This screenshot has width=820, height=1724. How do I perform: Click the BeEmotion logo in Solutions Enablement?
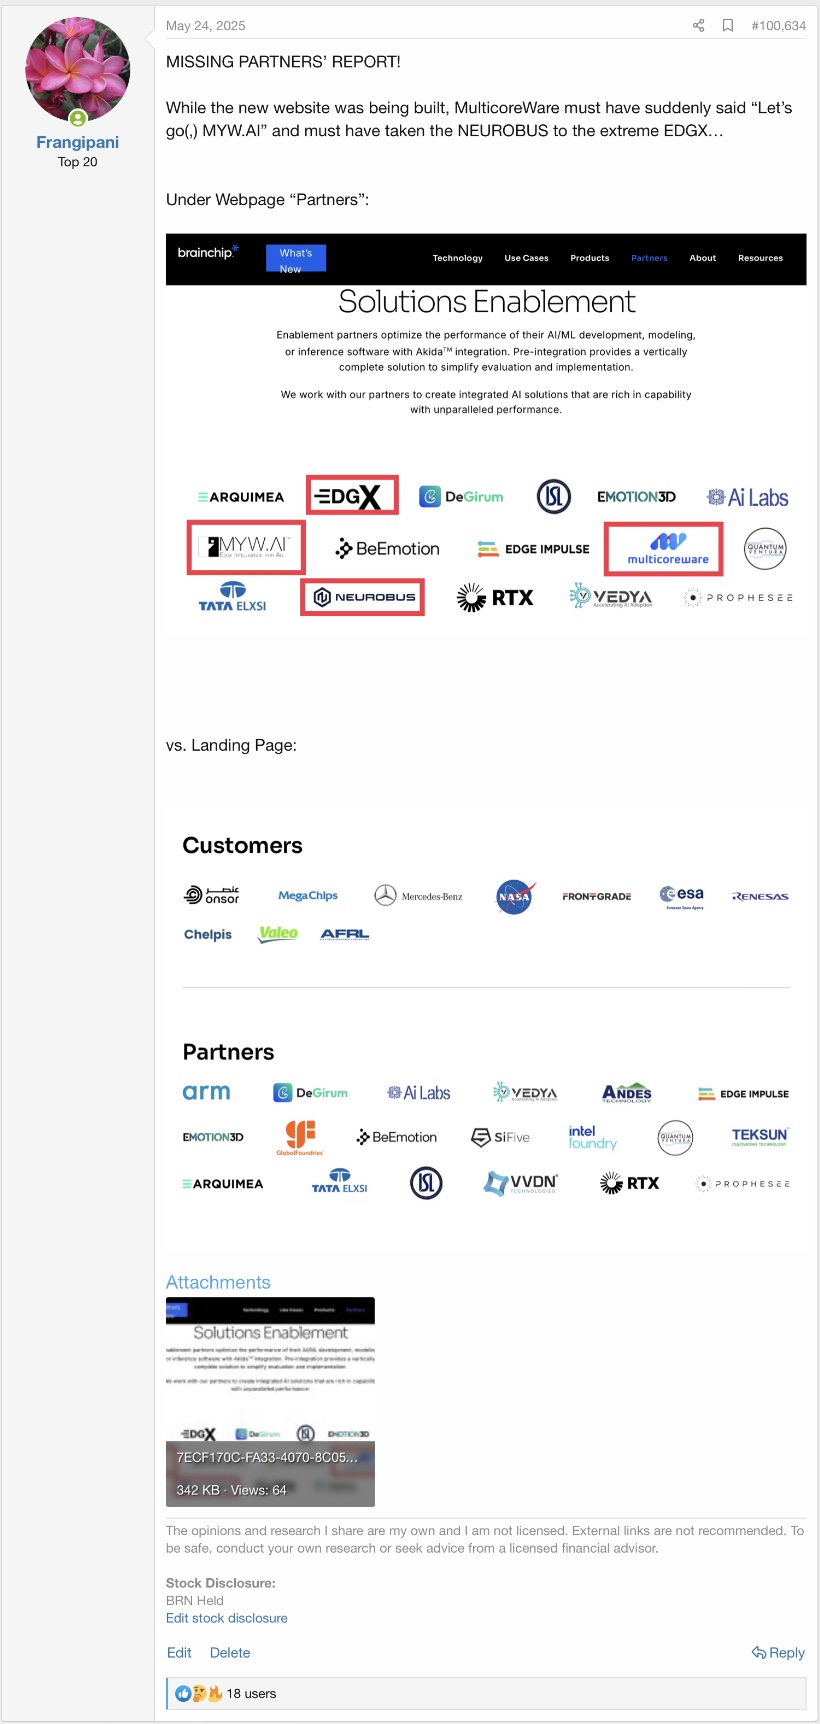[387, 548]
